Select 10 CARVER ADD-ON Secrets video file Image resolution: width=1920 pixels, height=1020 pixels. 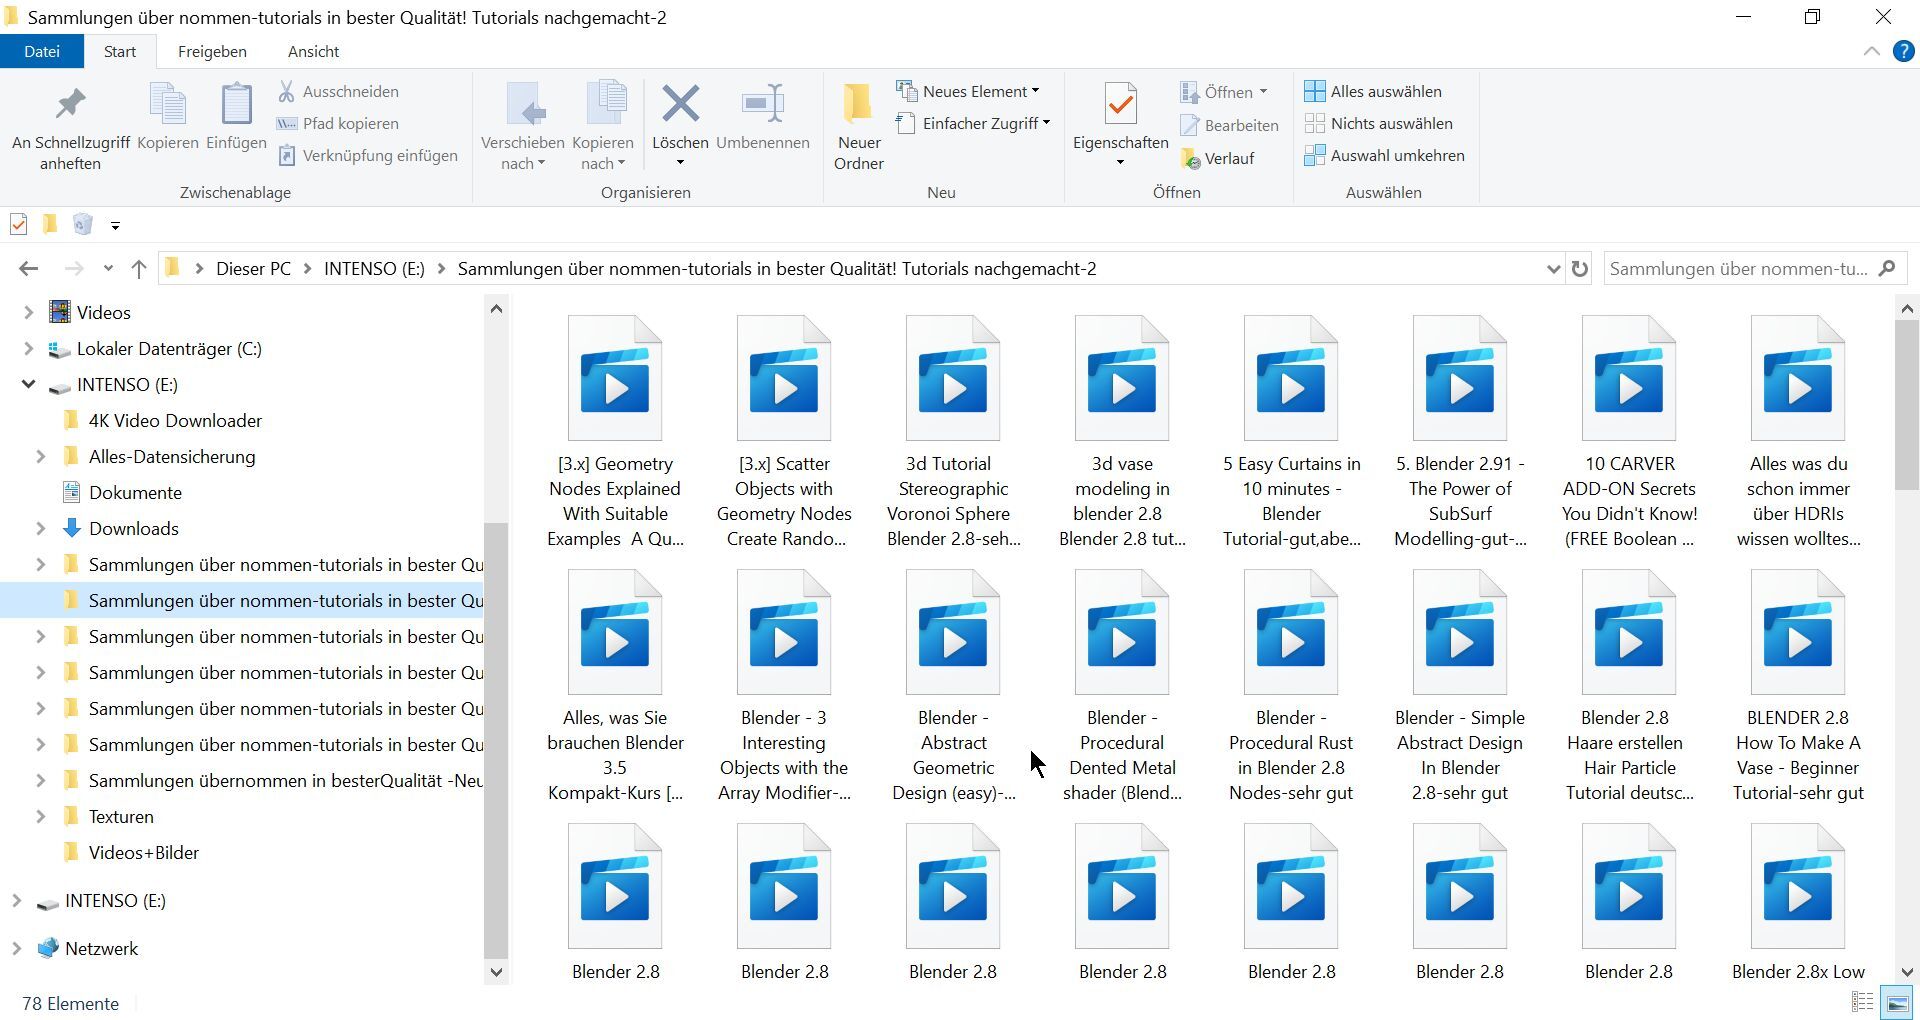click(1629, 432)
